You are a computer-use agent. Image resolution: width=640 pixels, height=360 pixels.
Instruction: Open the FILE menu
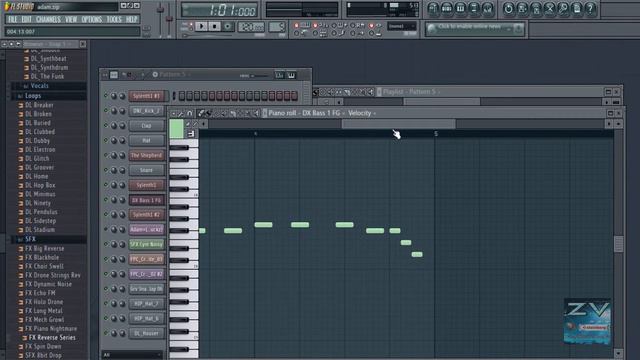point(13,19)
